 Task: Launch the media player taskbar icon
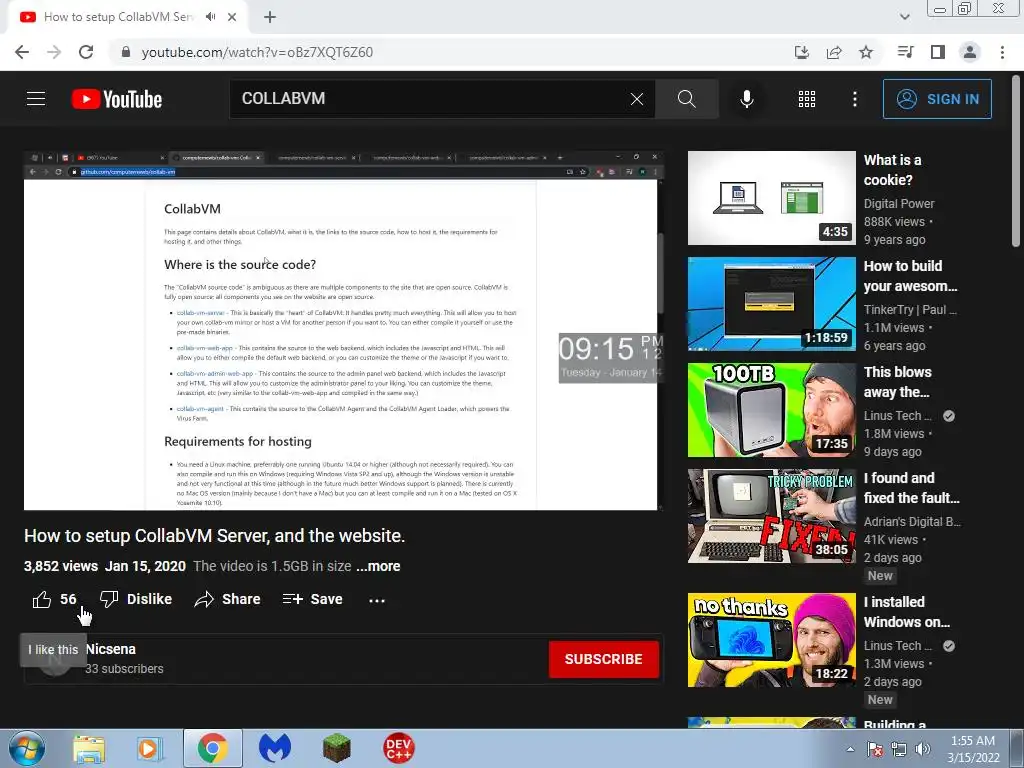point(150,748)
